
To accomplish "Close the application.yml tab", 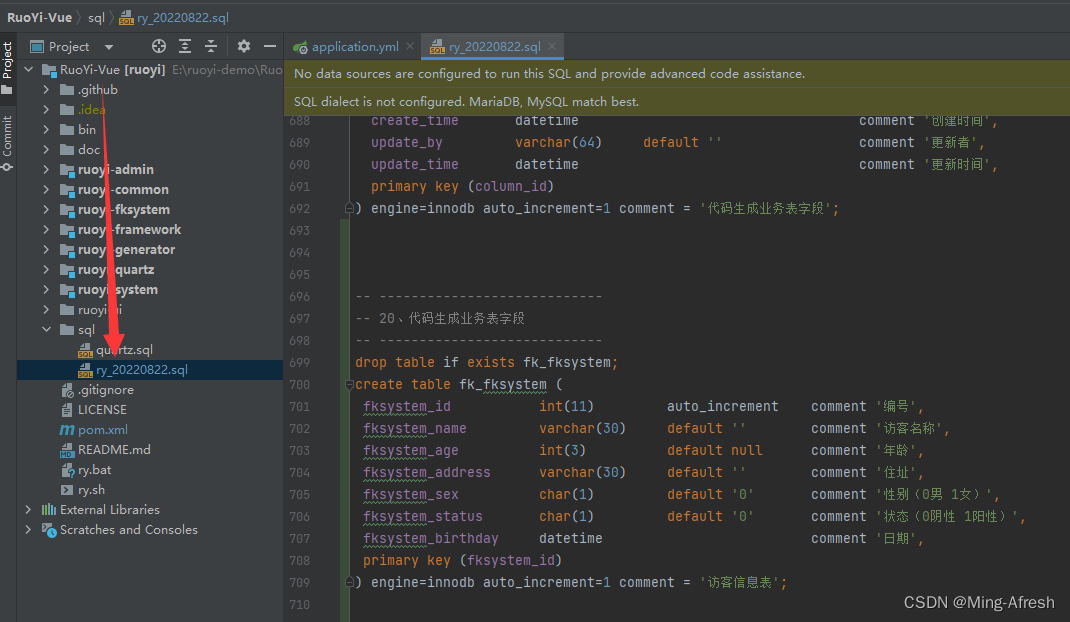I will 411,47.
